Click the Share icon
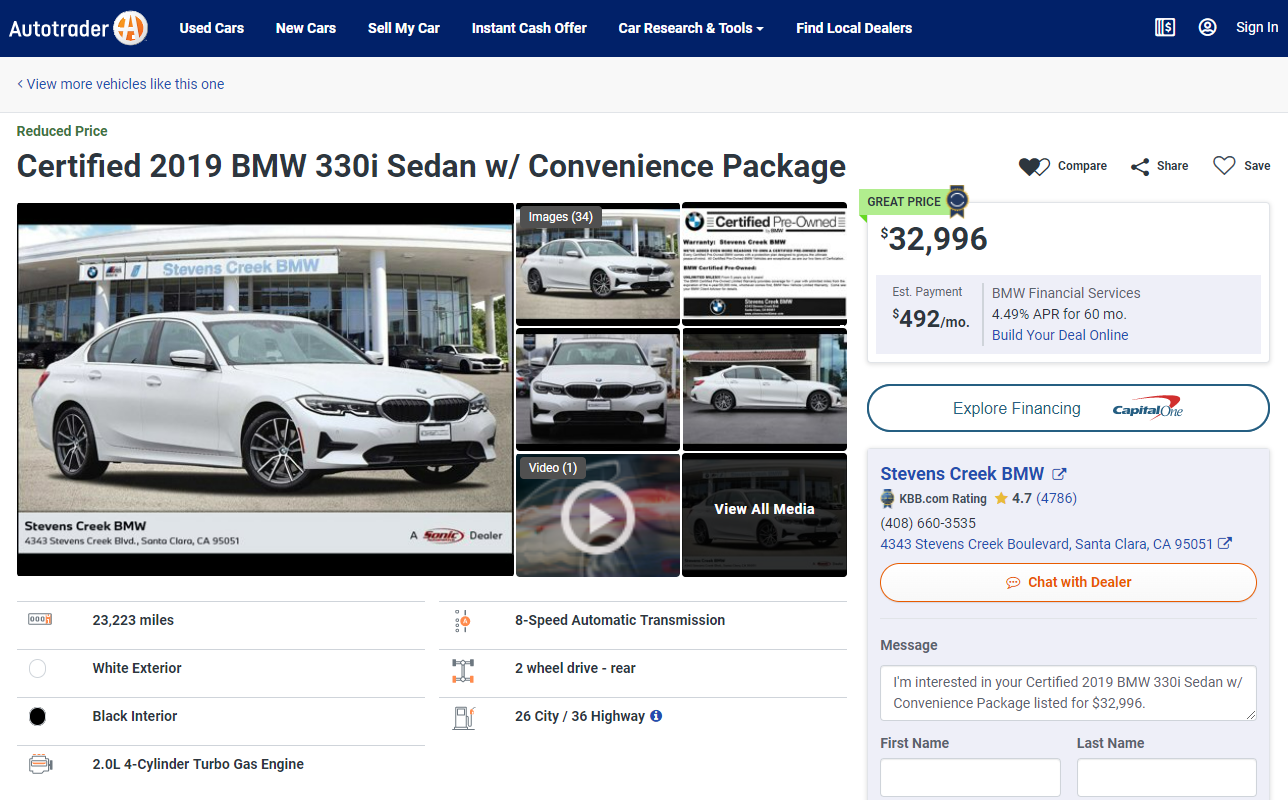This screenshot has height=800, width=1288. 1140,166
